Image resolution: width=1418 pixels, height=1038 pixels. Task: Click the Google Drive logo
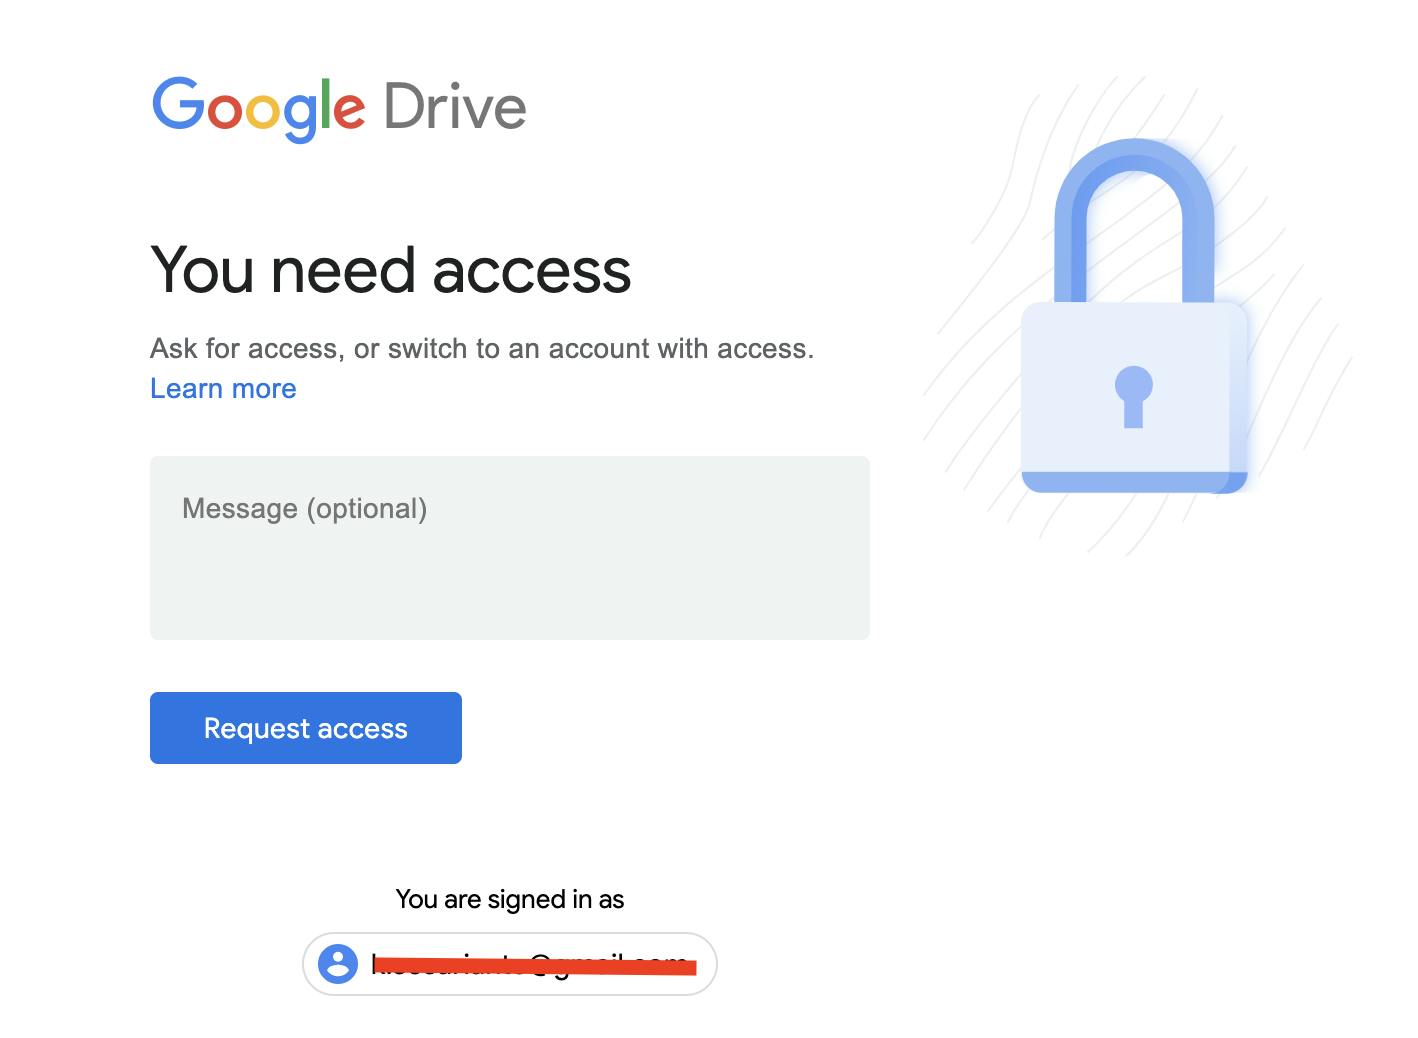pos(339,108)
